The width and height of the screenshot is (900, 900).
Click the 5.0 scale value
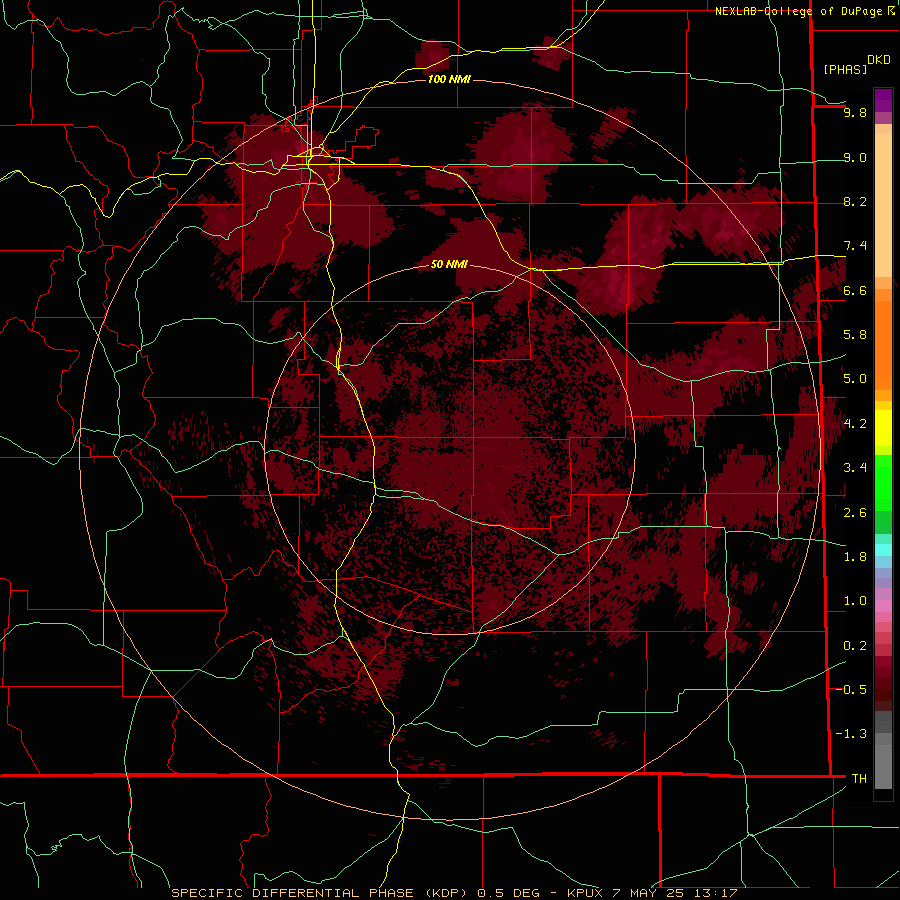click(855, 379)
